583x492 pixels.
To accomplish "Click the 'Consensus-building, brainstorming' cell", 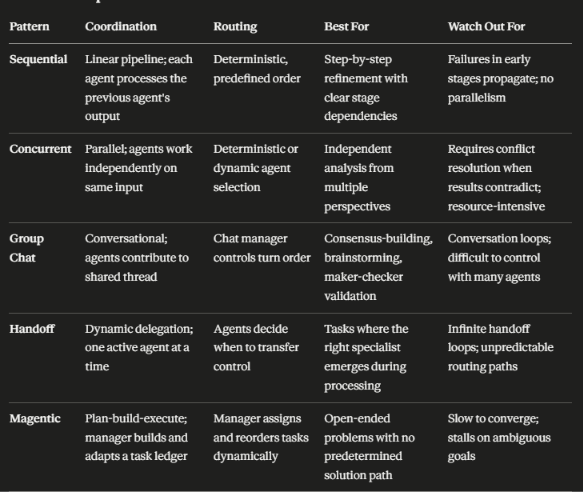I will tap(378, 267).
